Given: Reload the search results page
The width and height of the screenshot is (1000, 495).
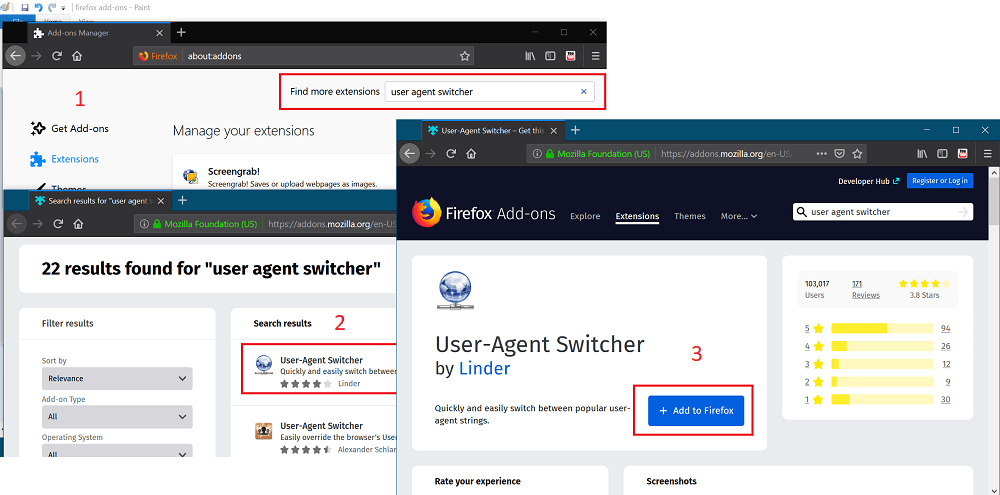Looking at the screenshot, I should (57, 224).
